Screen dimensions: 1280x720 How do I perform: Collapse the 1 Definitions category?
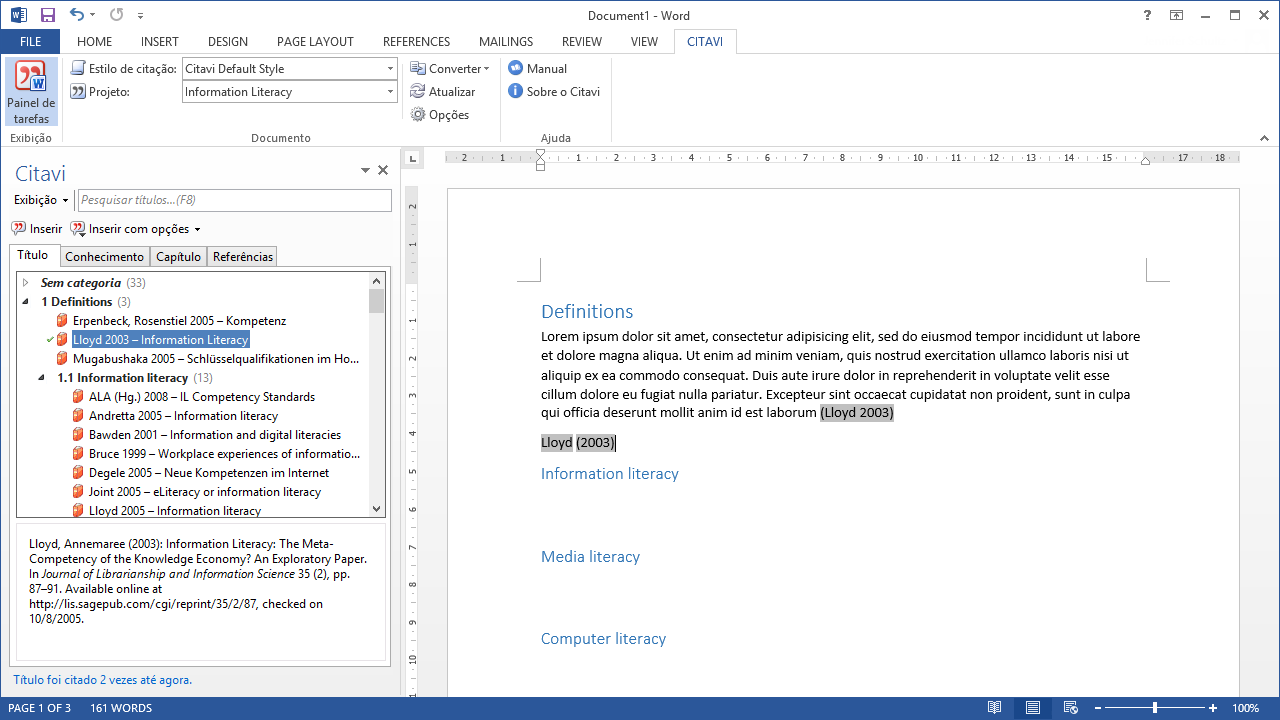[25, 302]
